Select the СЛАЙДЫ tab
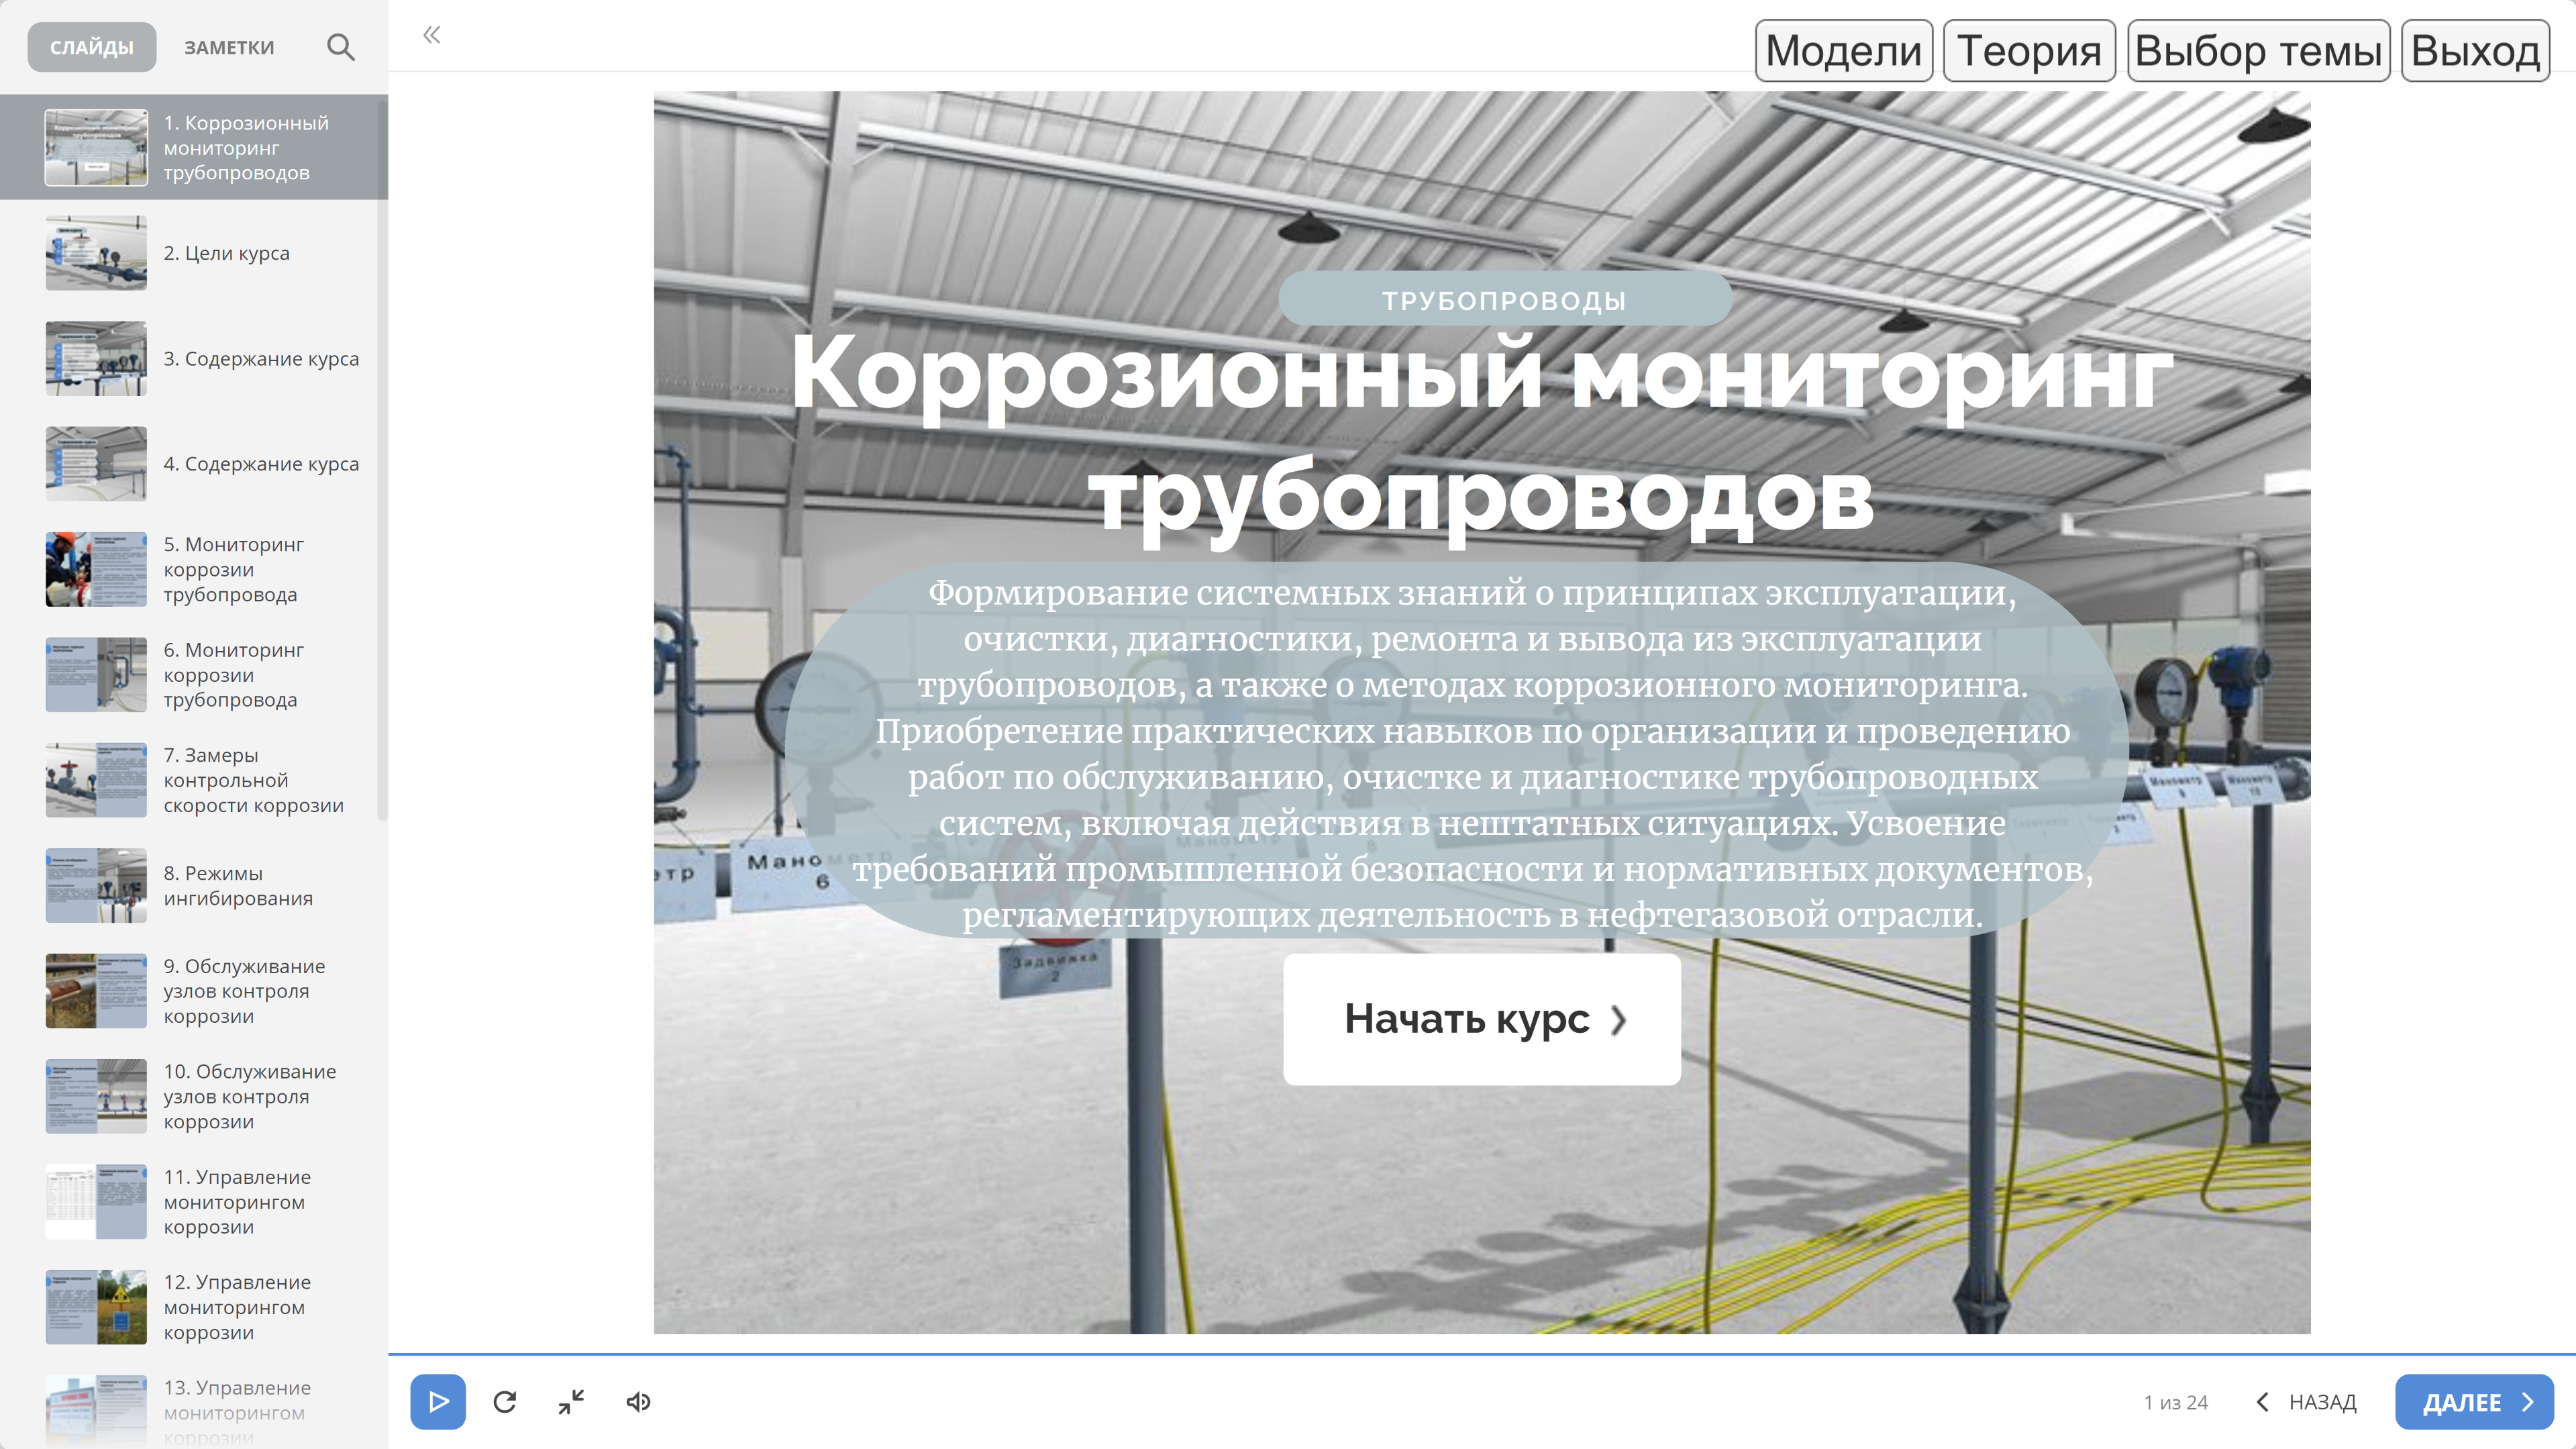The width and height of the screenshot is (2576, 1449). (x=91, y=47)
